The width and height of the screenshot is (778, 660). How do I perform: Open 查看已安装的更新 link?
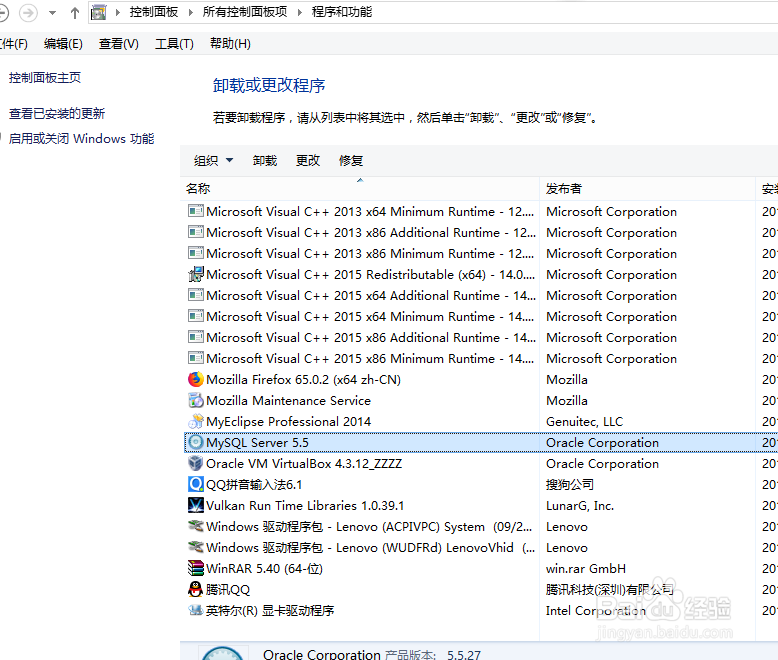click(x=57, y=114)
